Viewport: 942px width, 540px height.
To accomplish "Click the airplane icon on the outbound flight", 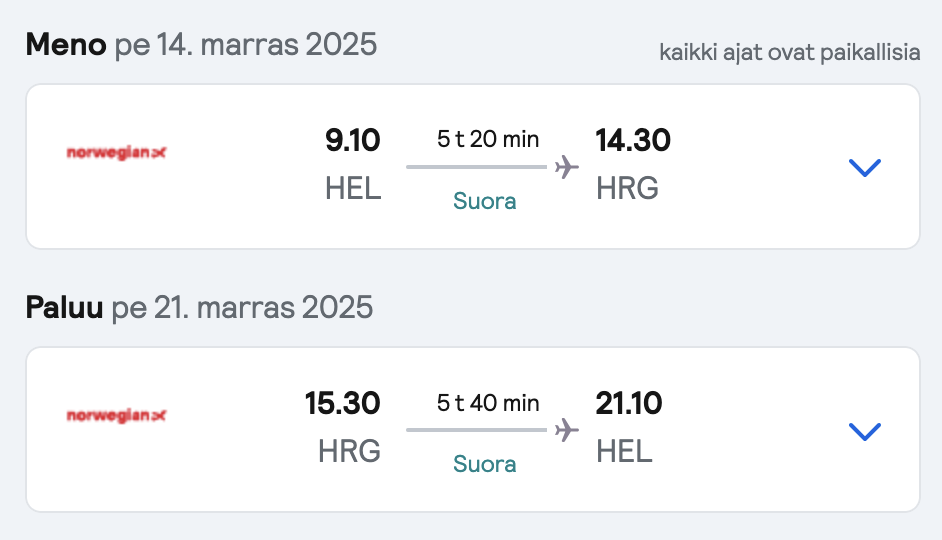I will point(567,167).
